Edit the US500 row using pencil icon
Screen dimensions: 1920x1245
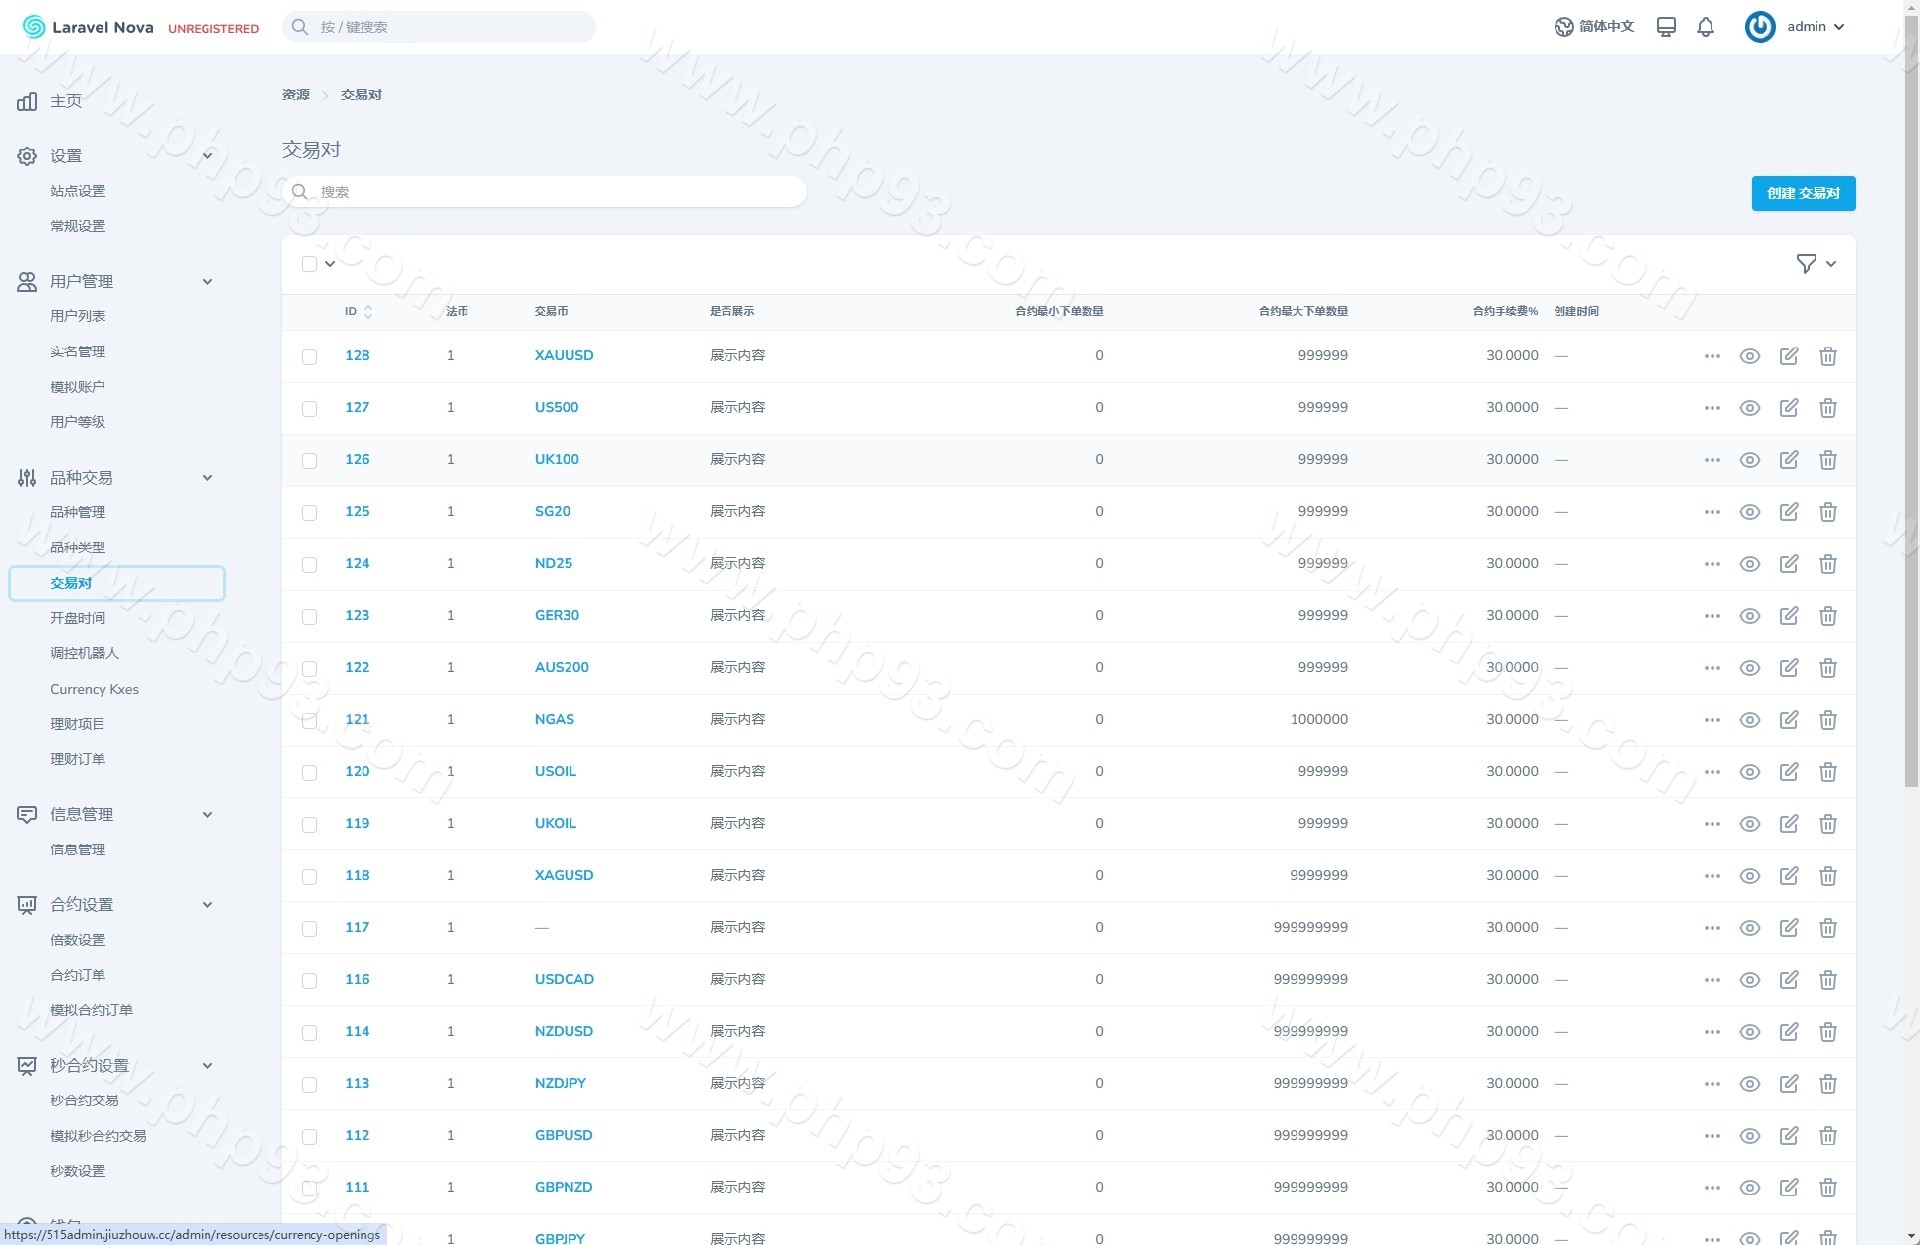coord(1788,408)
